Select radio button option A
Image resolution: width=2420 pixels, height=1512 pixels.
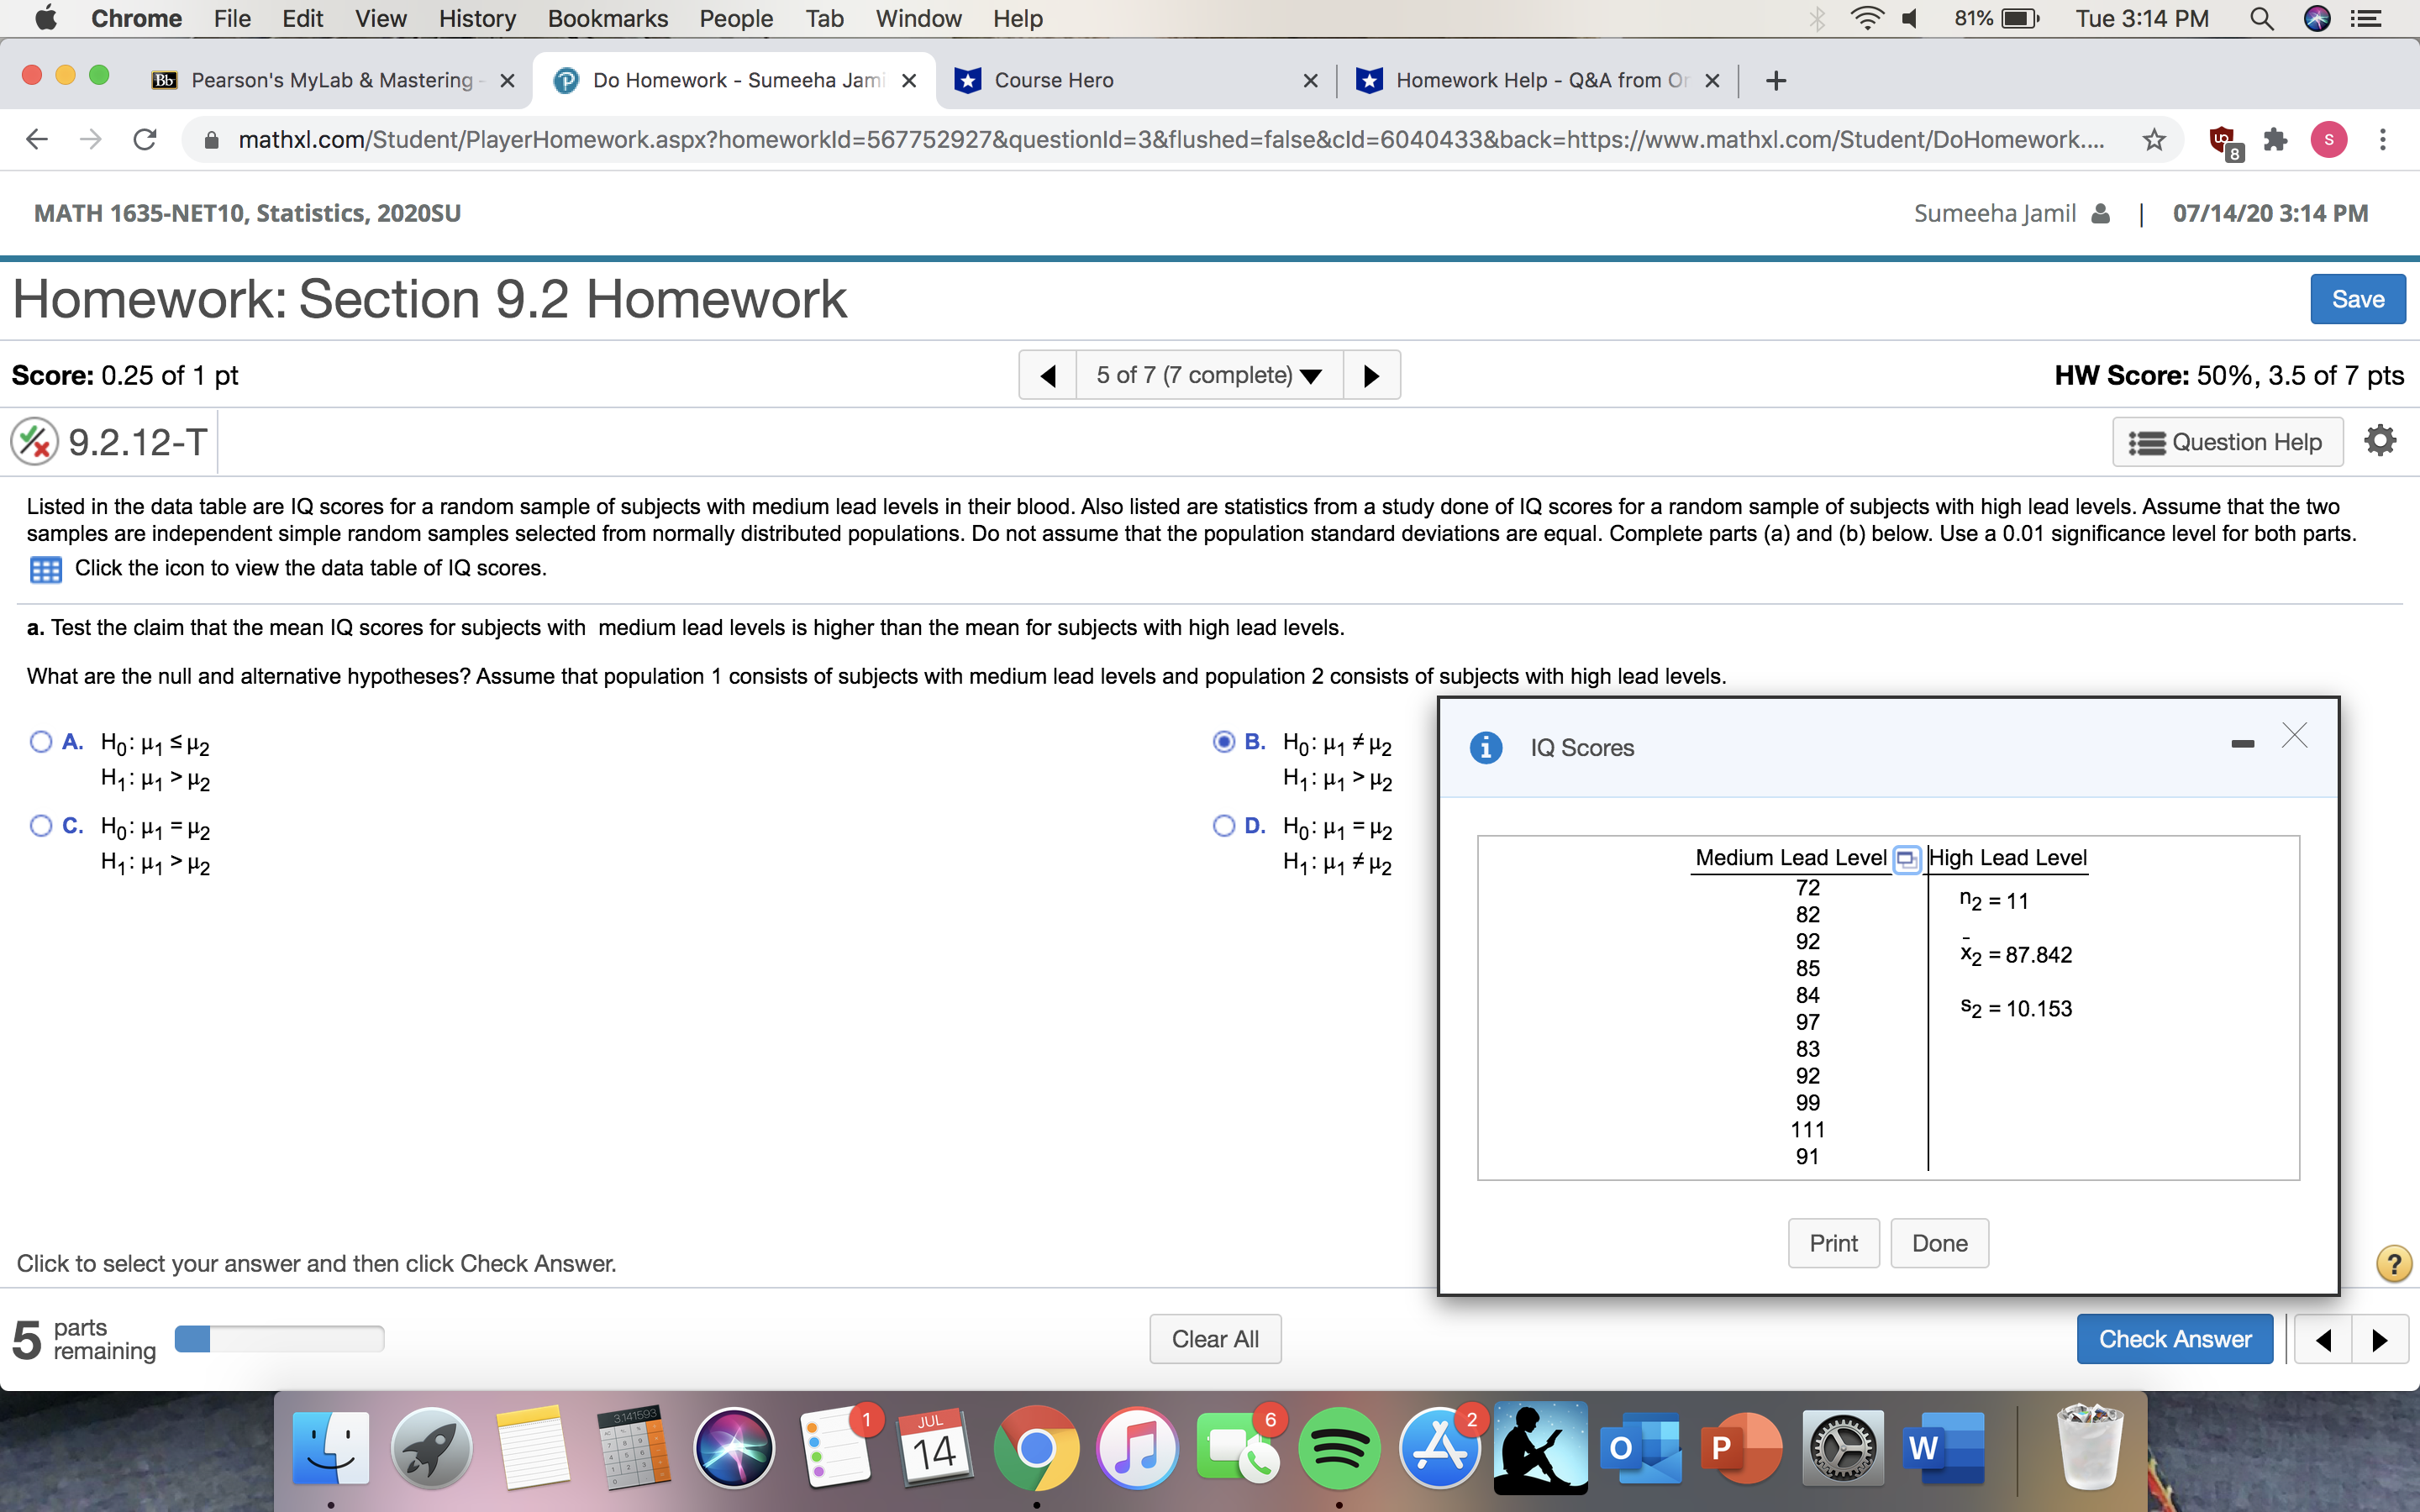(x=45, y=740)
